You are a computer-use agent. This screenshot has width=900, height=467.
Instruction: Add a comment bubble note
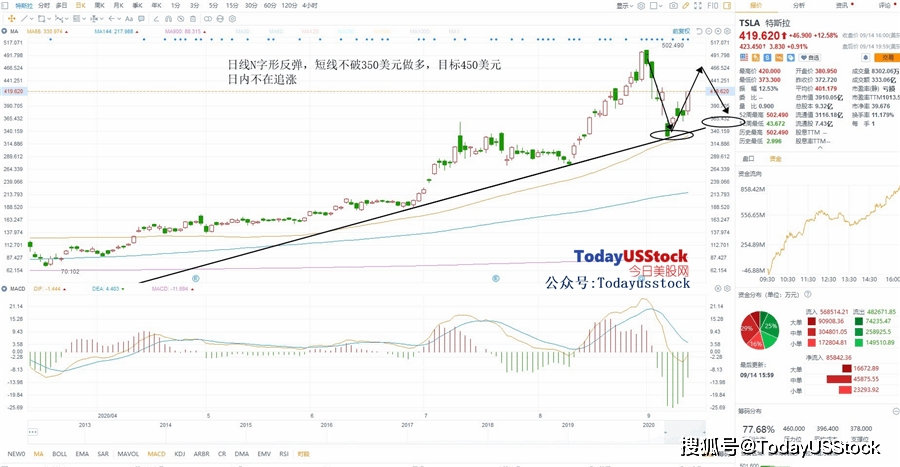(x=141, y=19)
